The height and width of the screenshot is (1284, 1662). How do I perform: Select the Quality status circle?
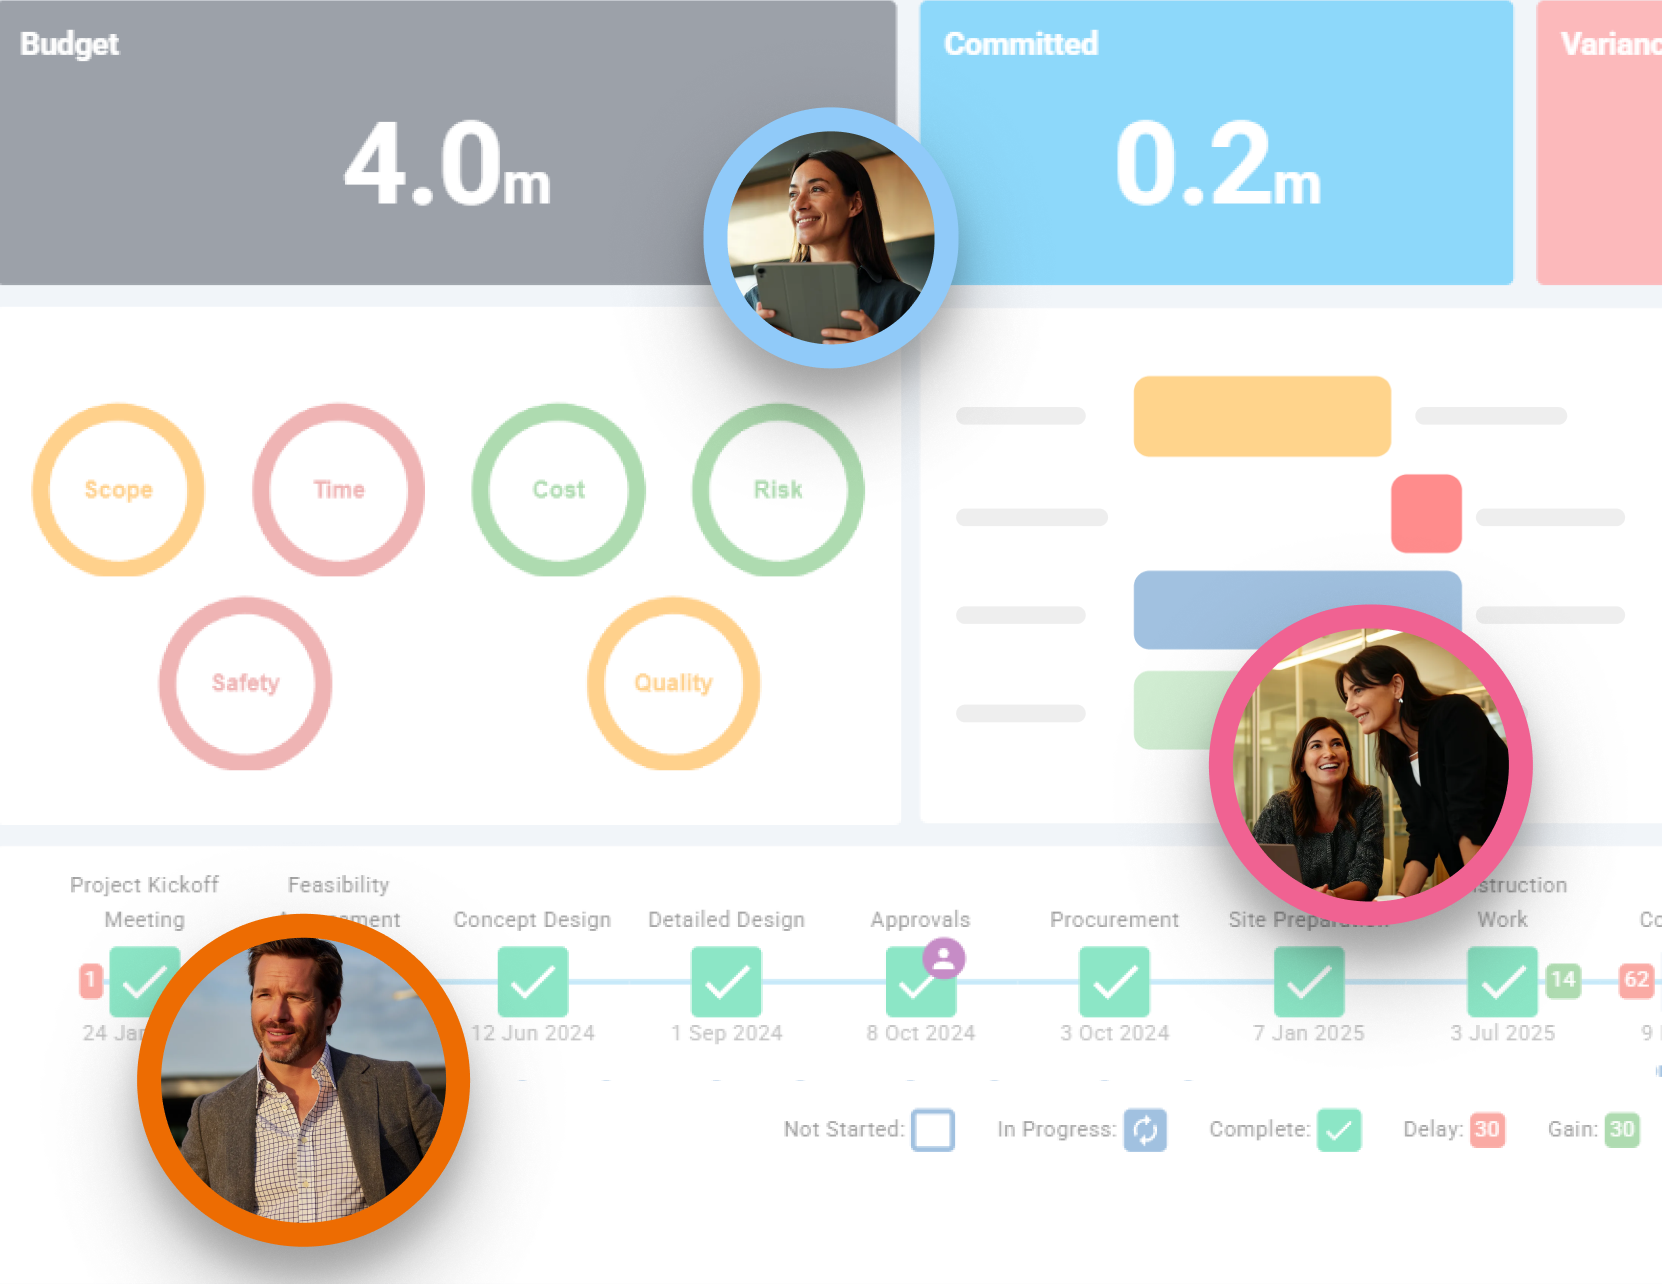(672, 682)
